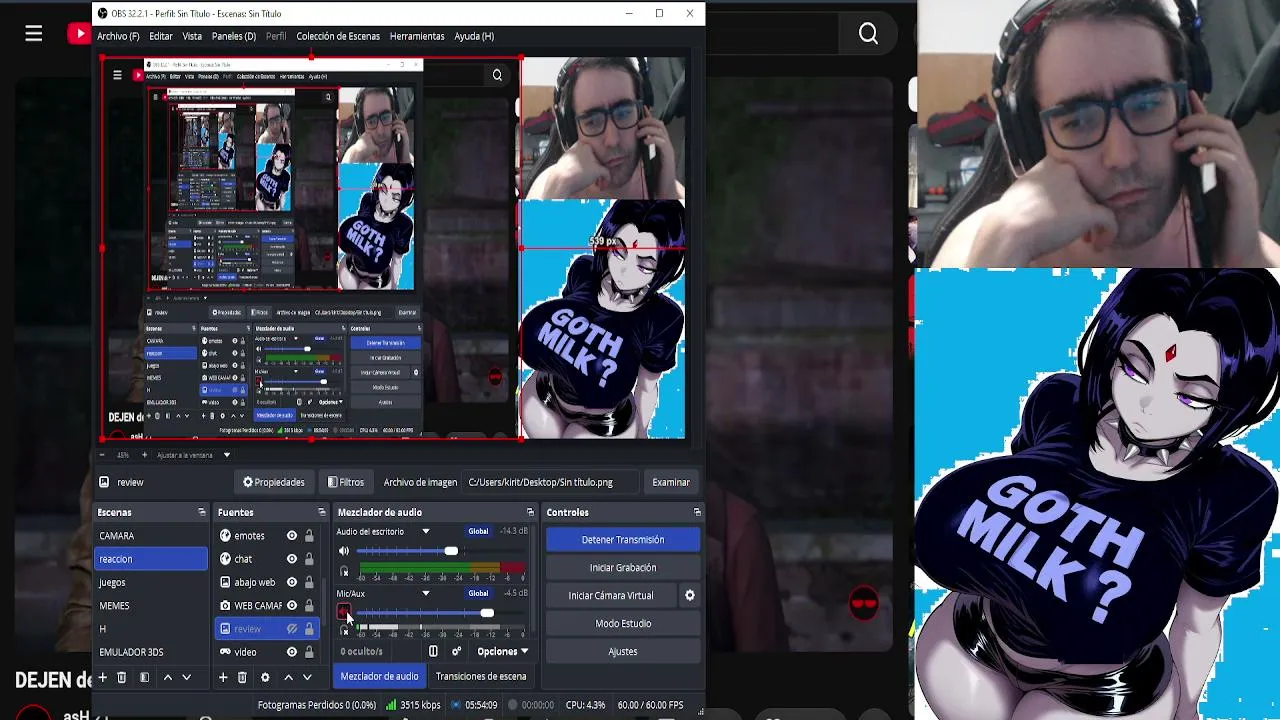Image resolution: width=1280 pixels, height=720 pixels.
Task: Switch to Mezclador de audio tab
Action: pyautogui.click(x=379, y=677)
